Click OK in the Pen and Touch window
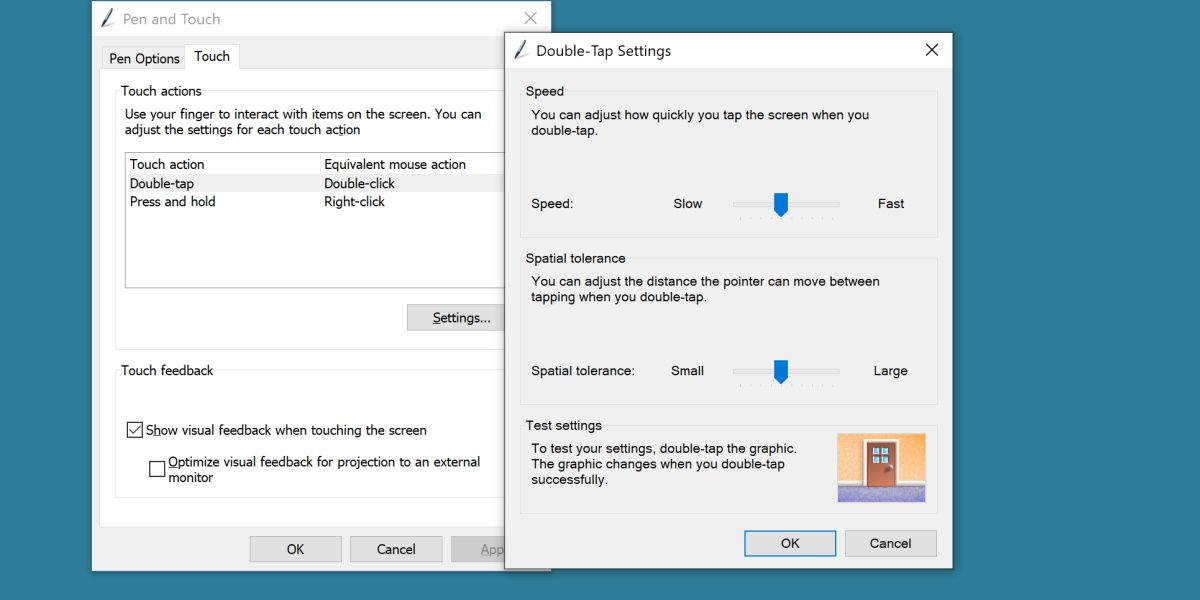 [x=295, y=548]
